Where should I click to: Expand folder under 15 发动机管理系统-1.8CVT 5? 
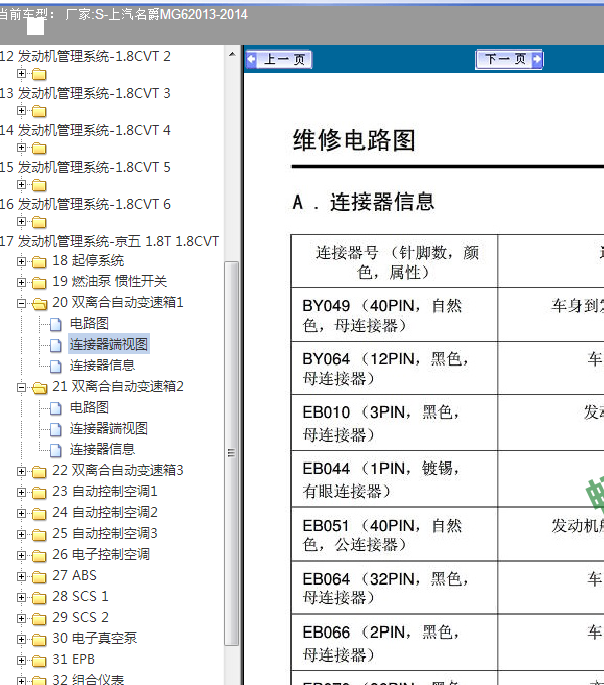click(21, 185)
